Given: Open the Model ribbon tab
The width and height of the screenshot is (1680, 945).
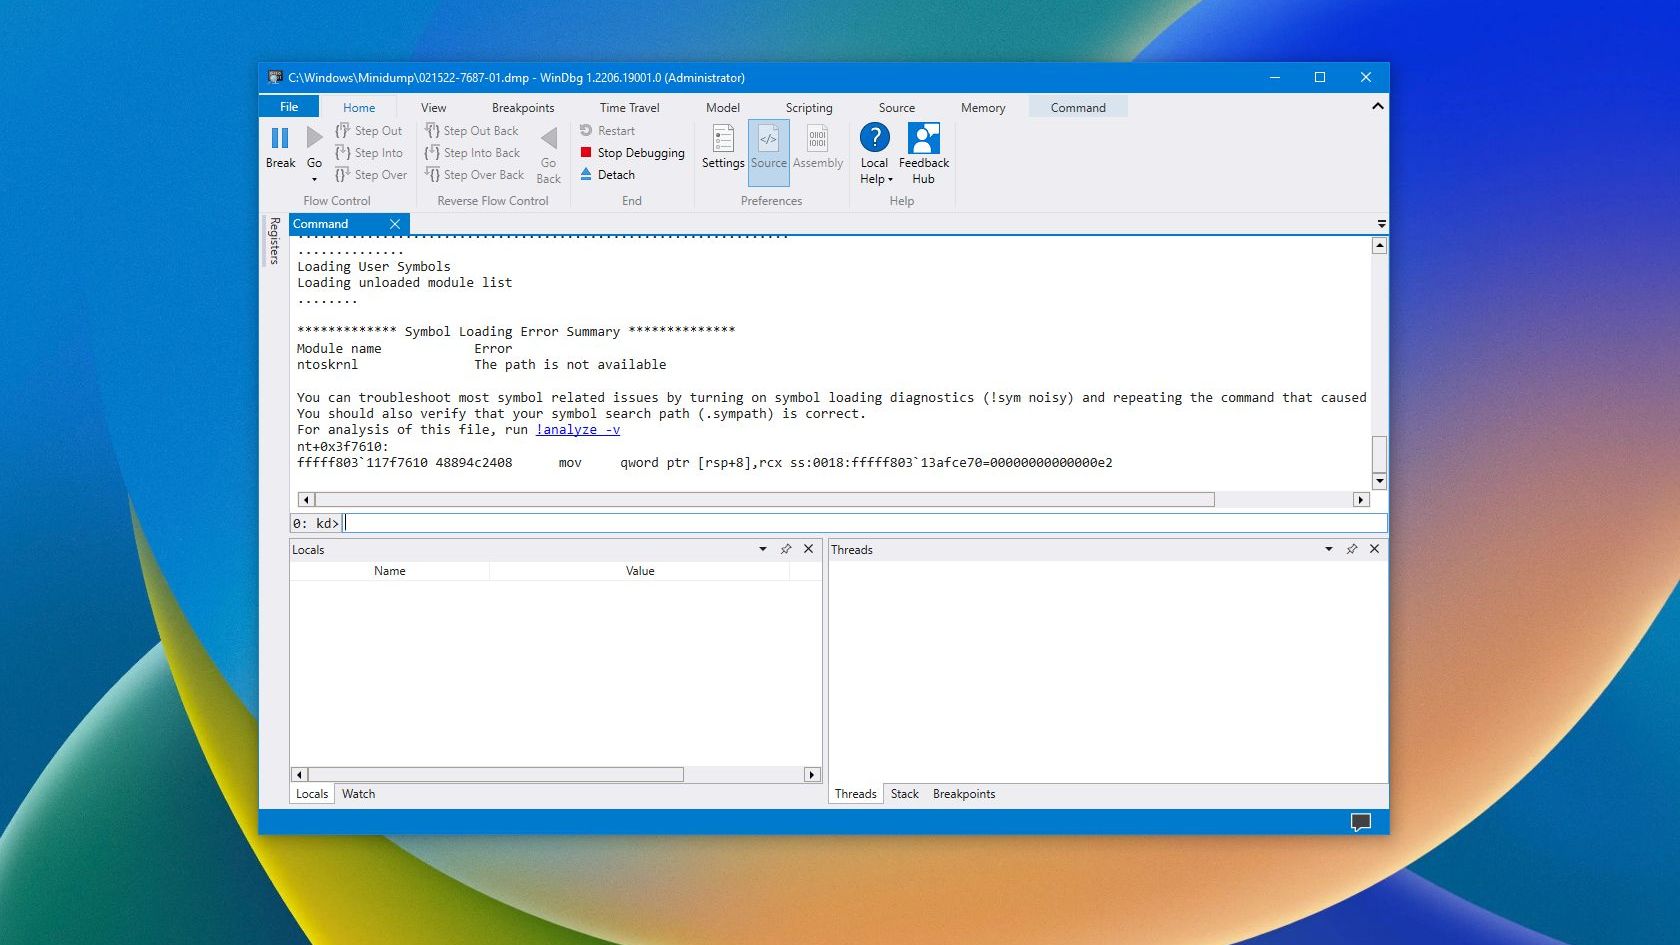Looking at the screenshot, I should [722, 107].
